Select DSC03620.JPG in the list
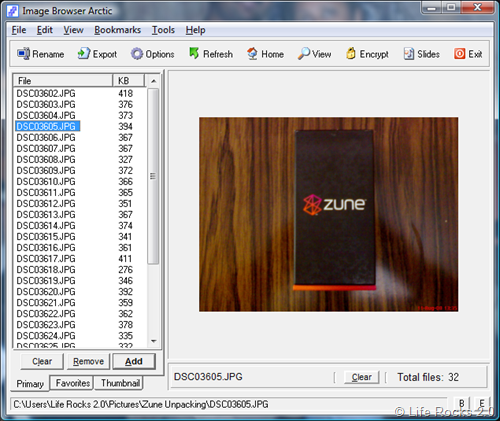Image resolution: width=500 pixels, height=421 pixels. pyautogui.click(x=46, y=291)
